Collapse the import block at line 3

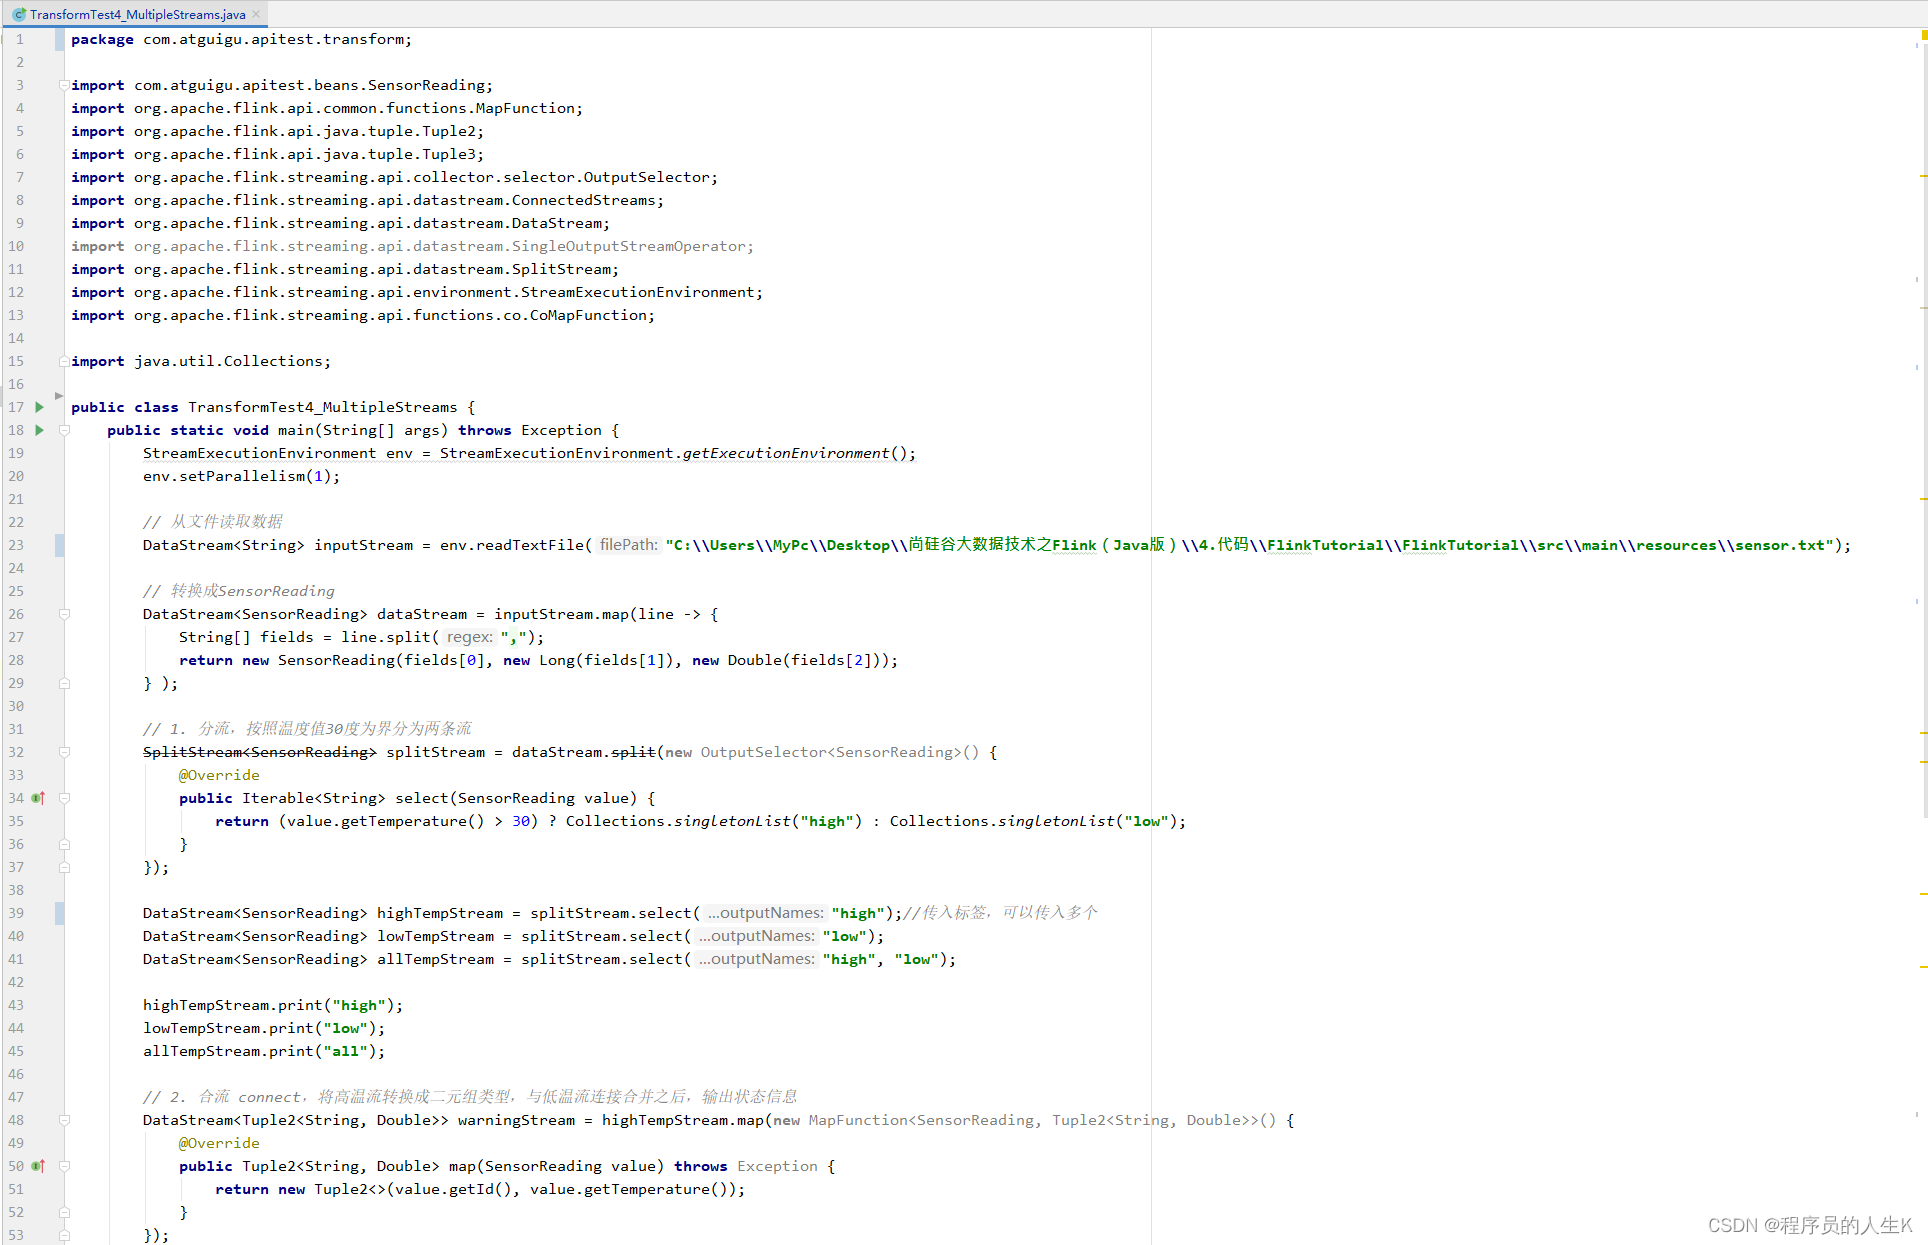[x=64, y=85]
